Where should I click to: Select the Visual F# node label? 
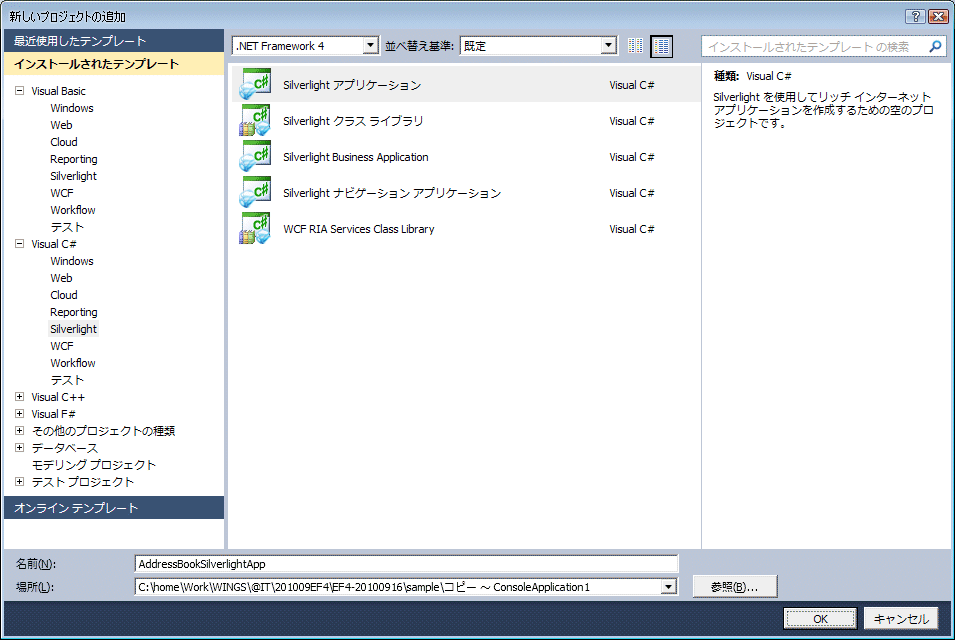(53, 413)
